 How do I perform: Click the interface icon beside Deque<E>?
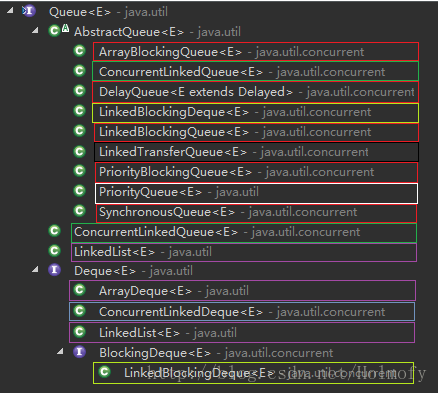click(x=54, y=270)
